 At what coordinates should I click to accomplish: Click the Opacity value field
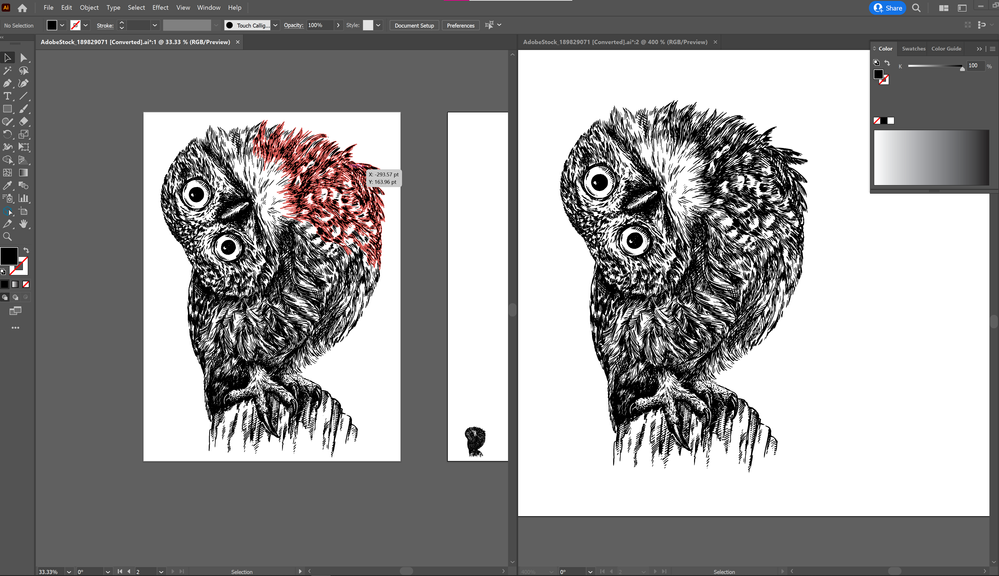[x=319, y=25]
